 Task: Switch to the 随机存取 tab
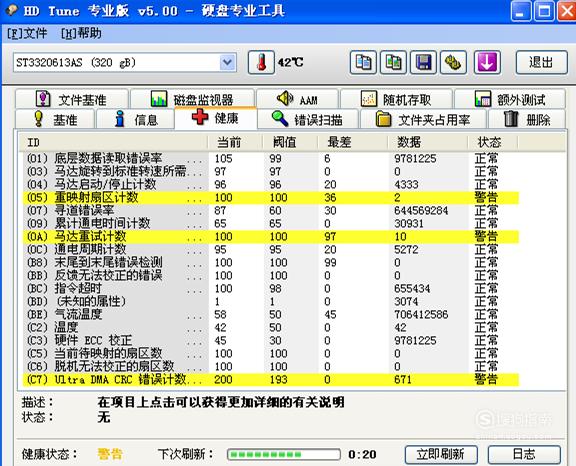click(396, 99)
